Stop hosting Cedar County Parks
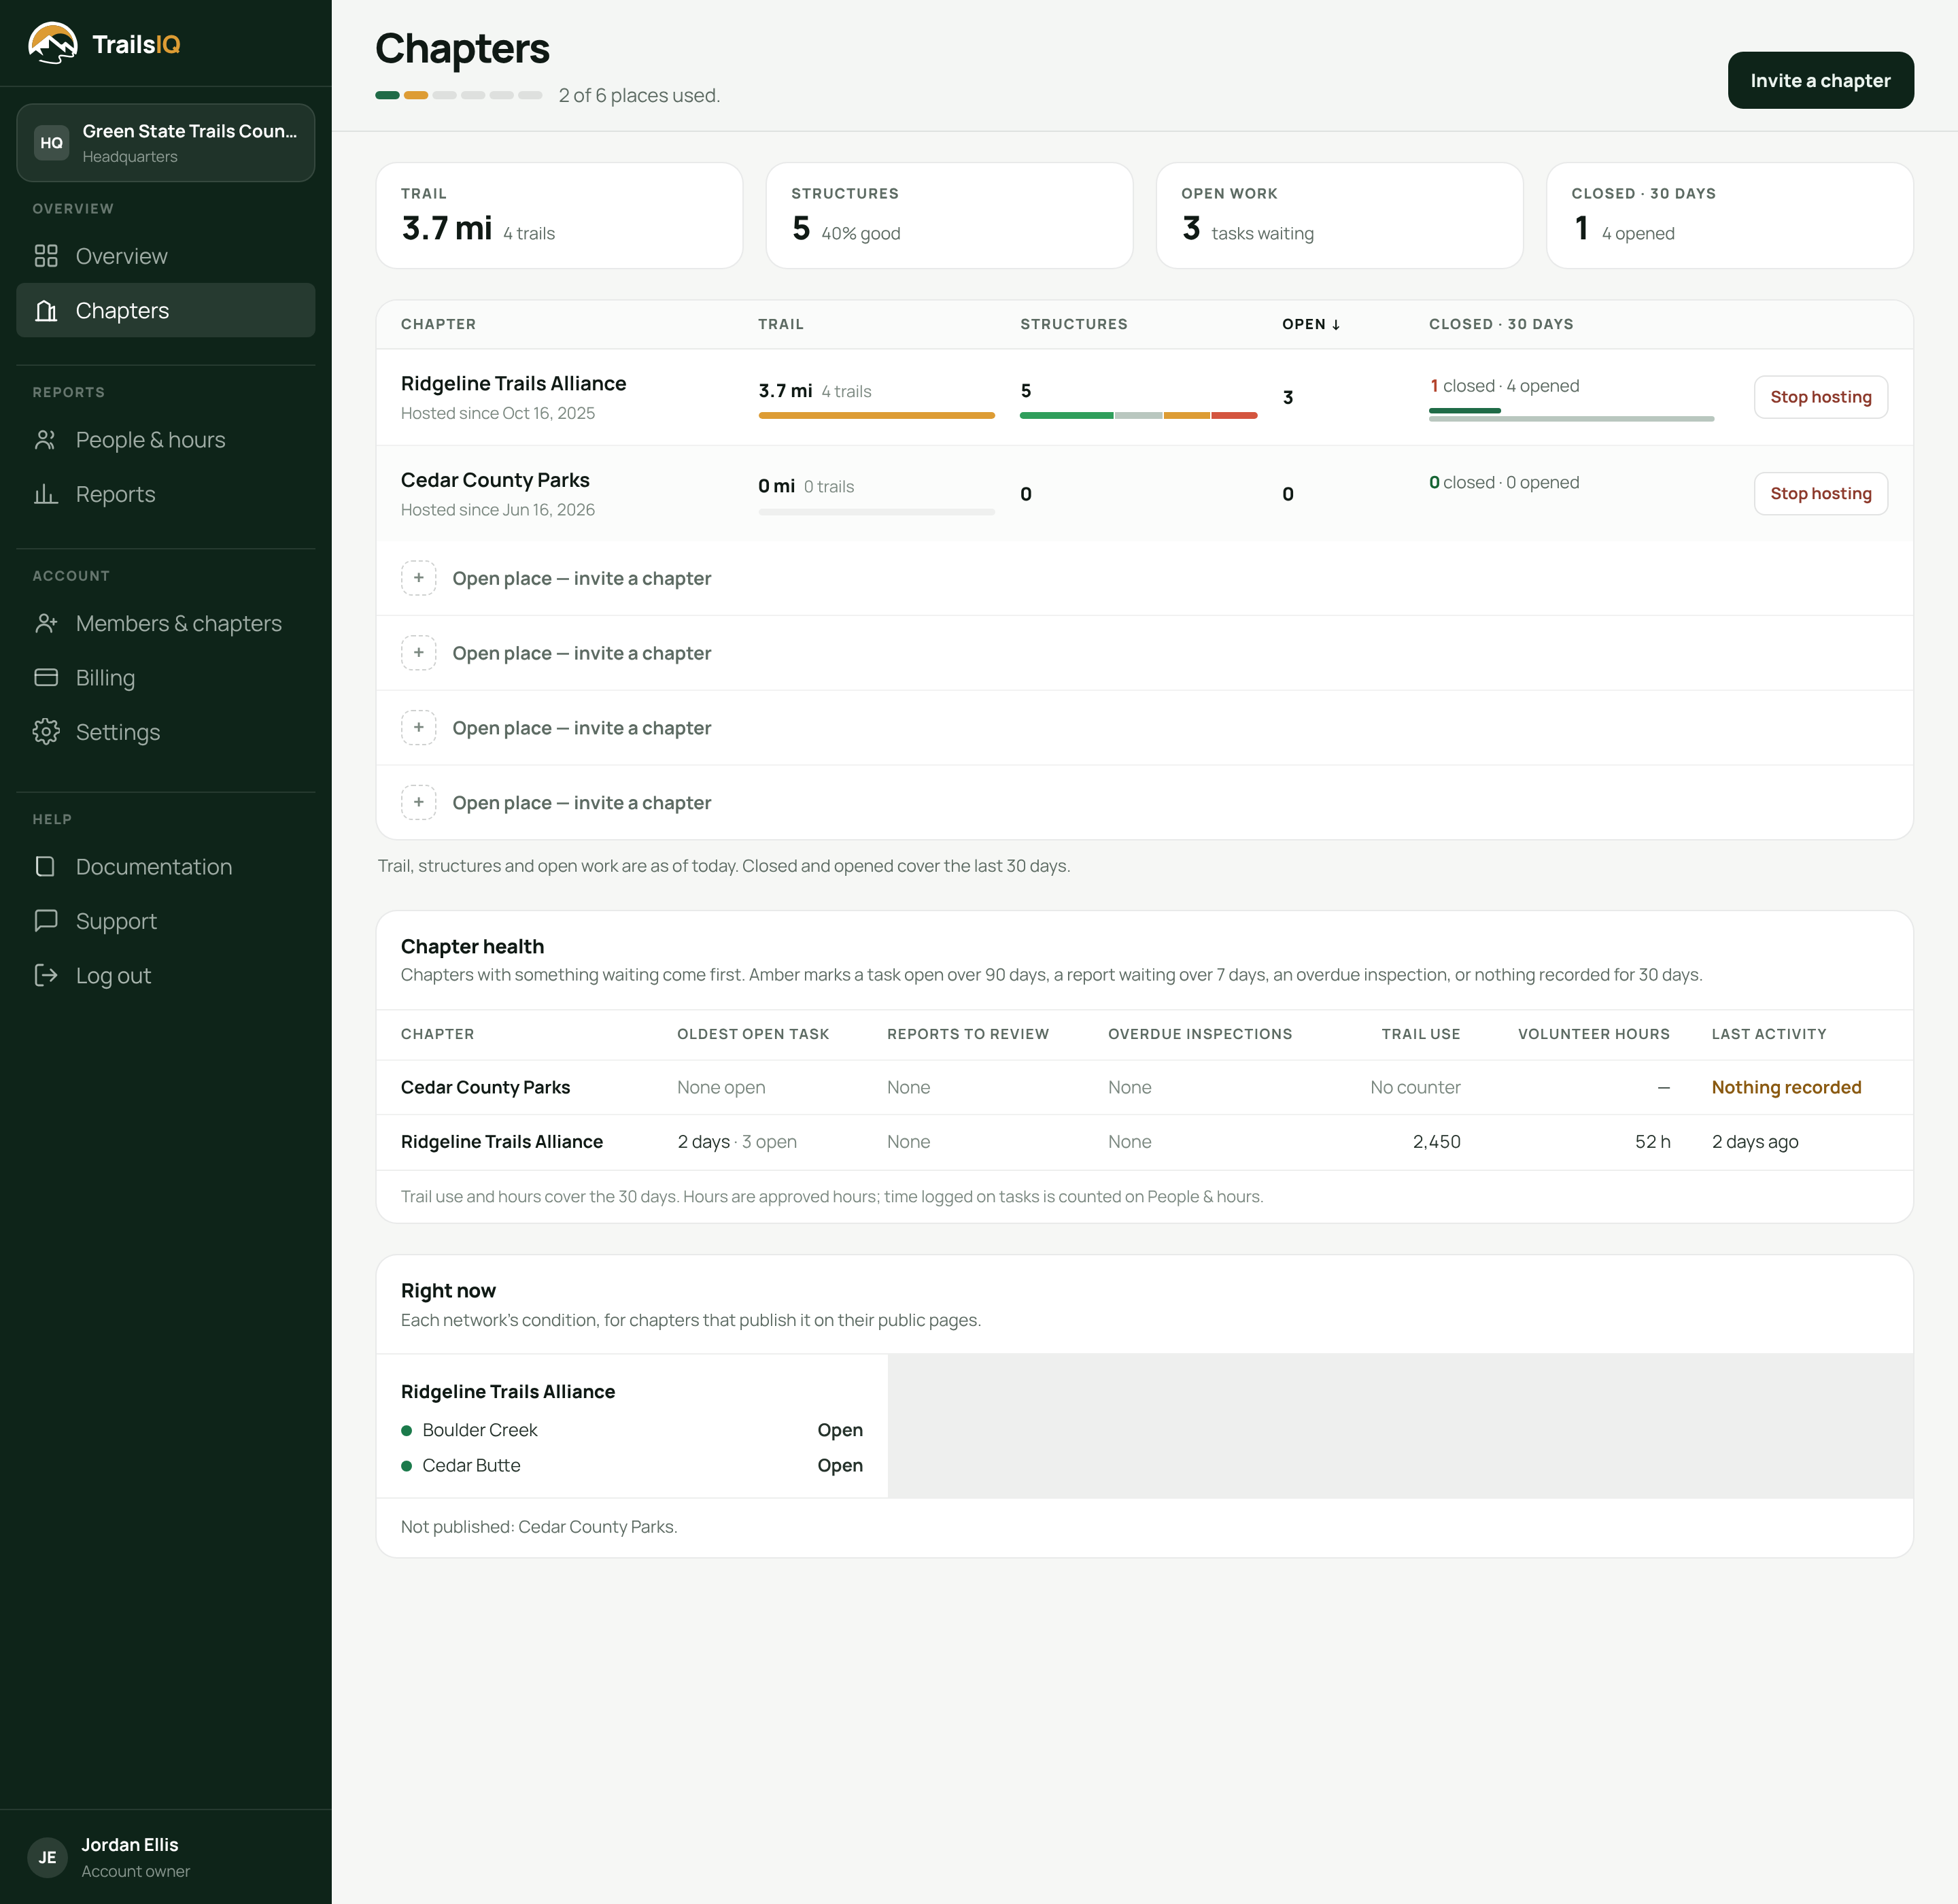This screenshot has width=1958, height=1904. (x=1820, y=493)
